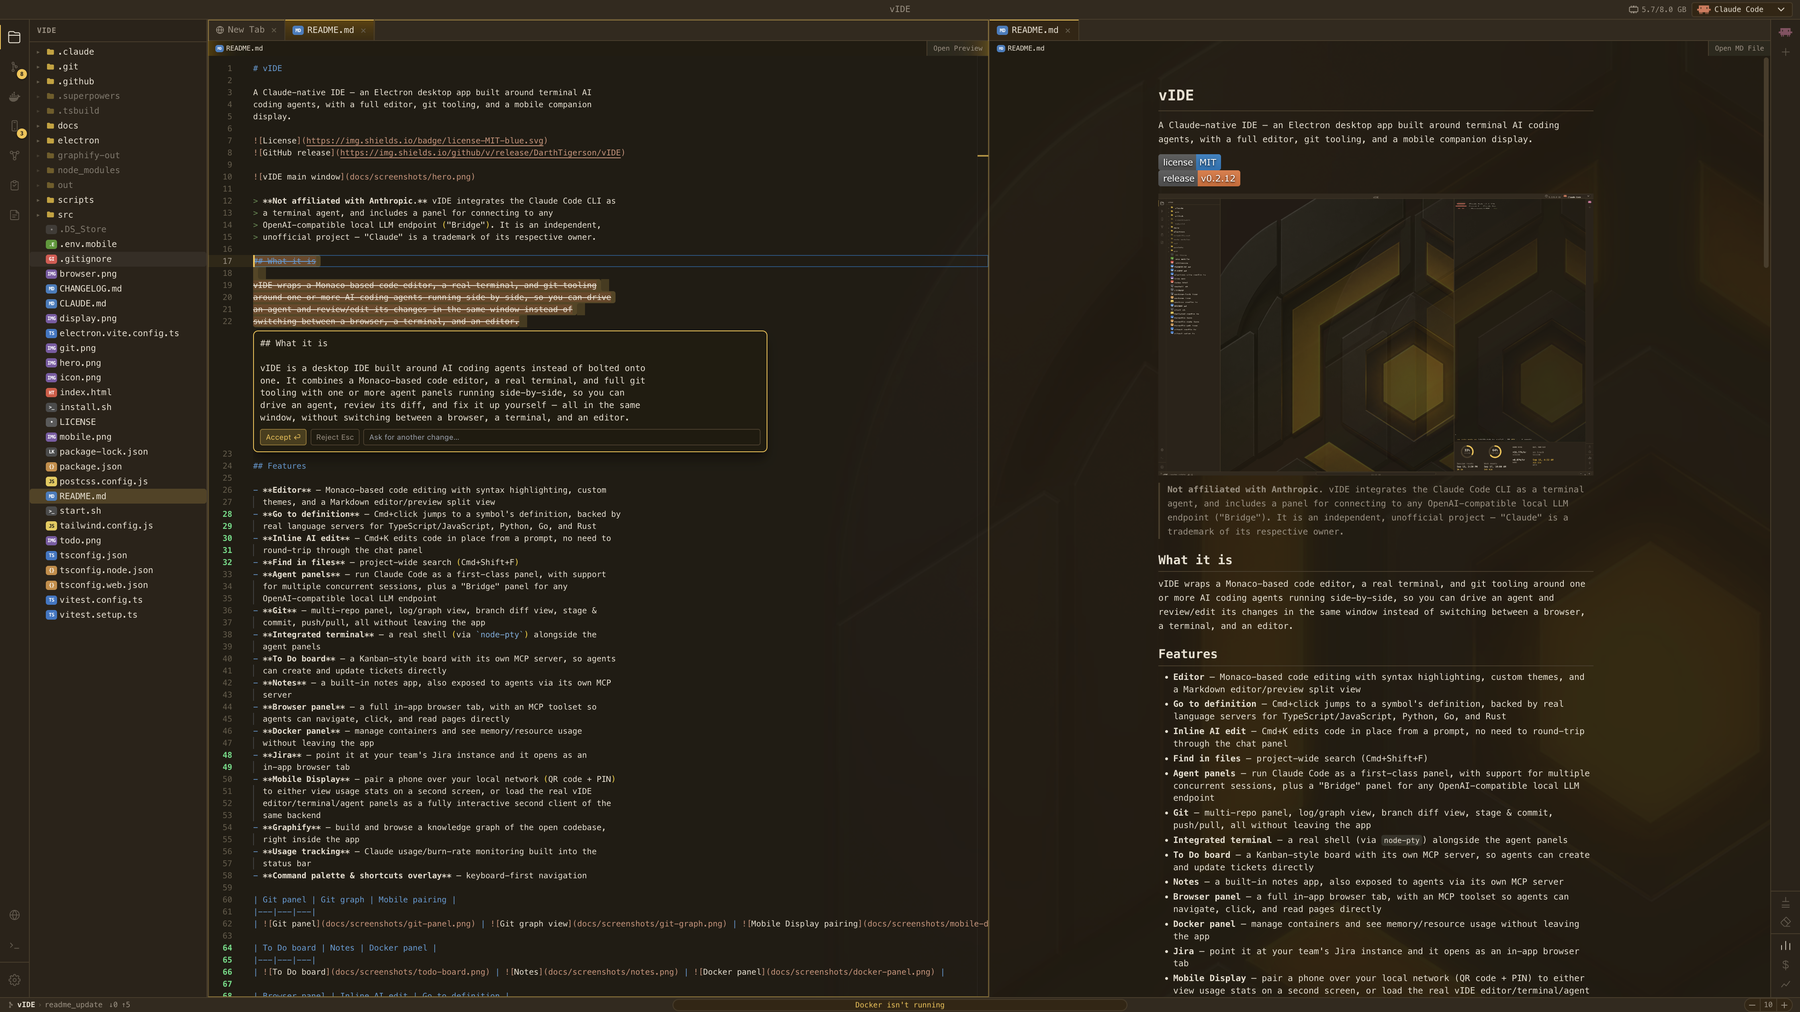Increase font size with plus button
Screen dimensions: 1800x1012
[x=1784, y=1005]
